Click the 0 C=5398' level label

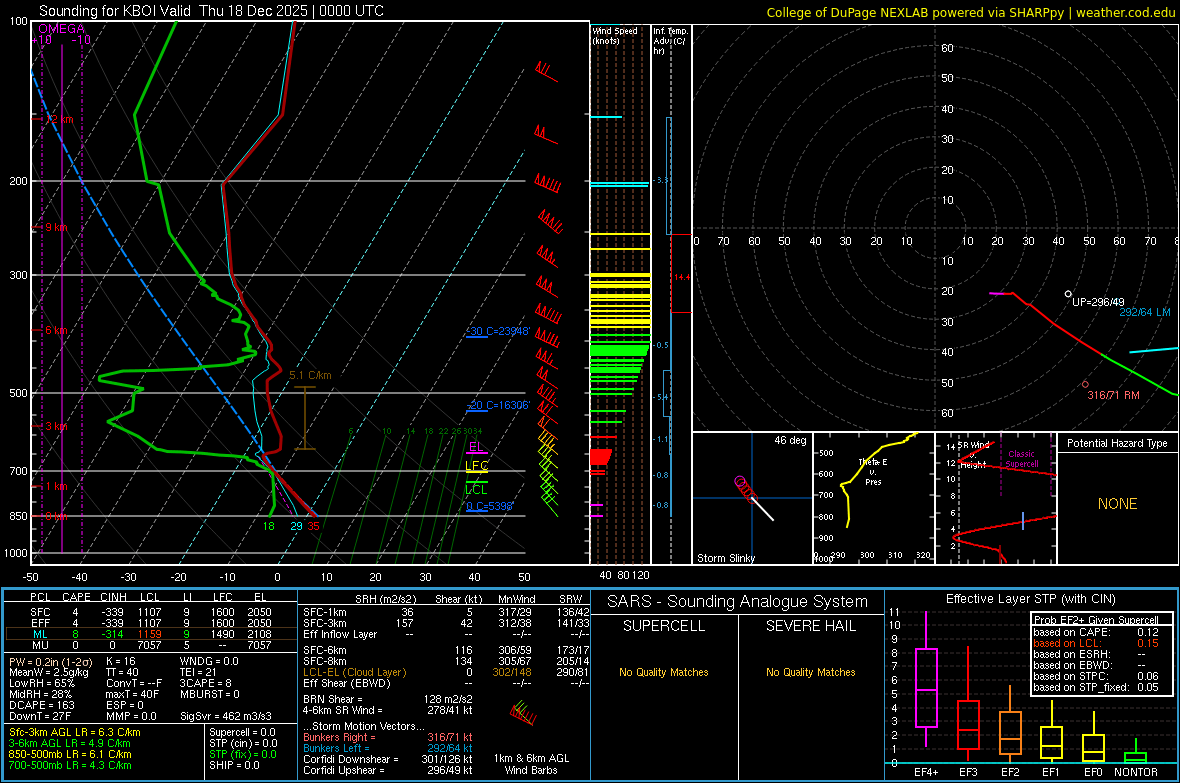coord(489,506)
